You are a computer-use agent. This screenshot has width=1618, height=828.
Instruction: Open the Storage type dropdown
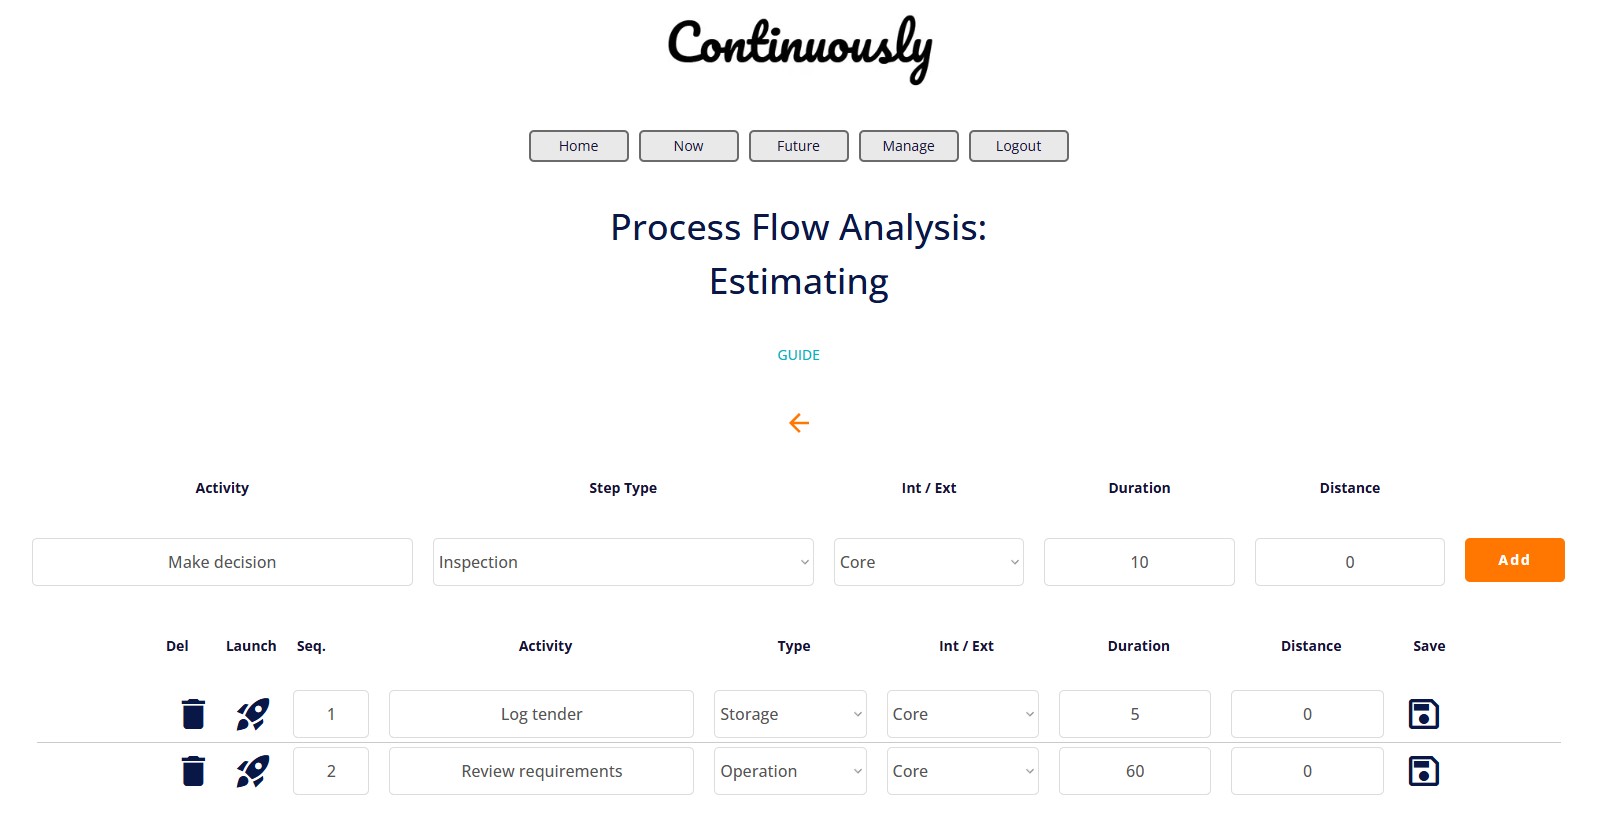tap(789, 714)
